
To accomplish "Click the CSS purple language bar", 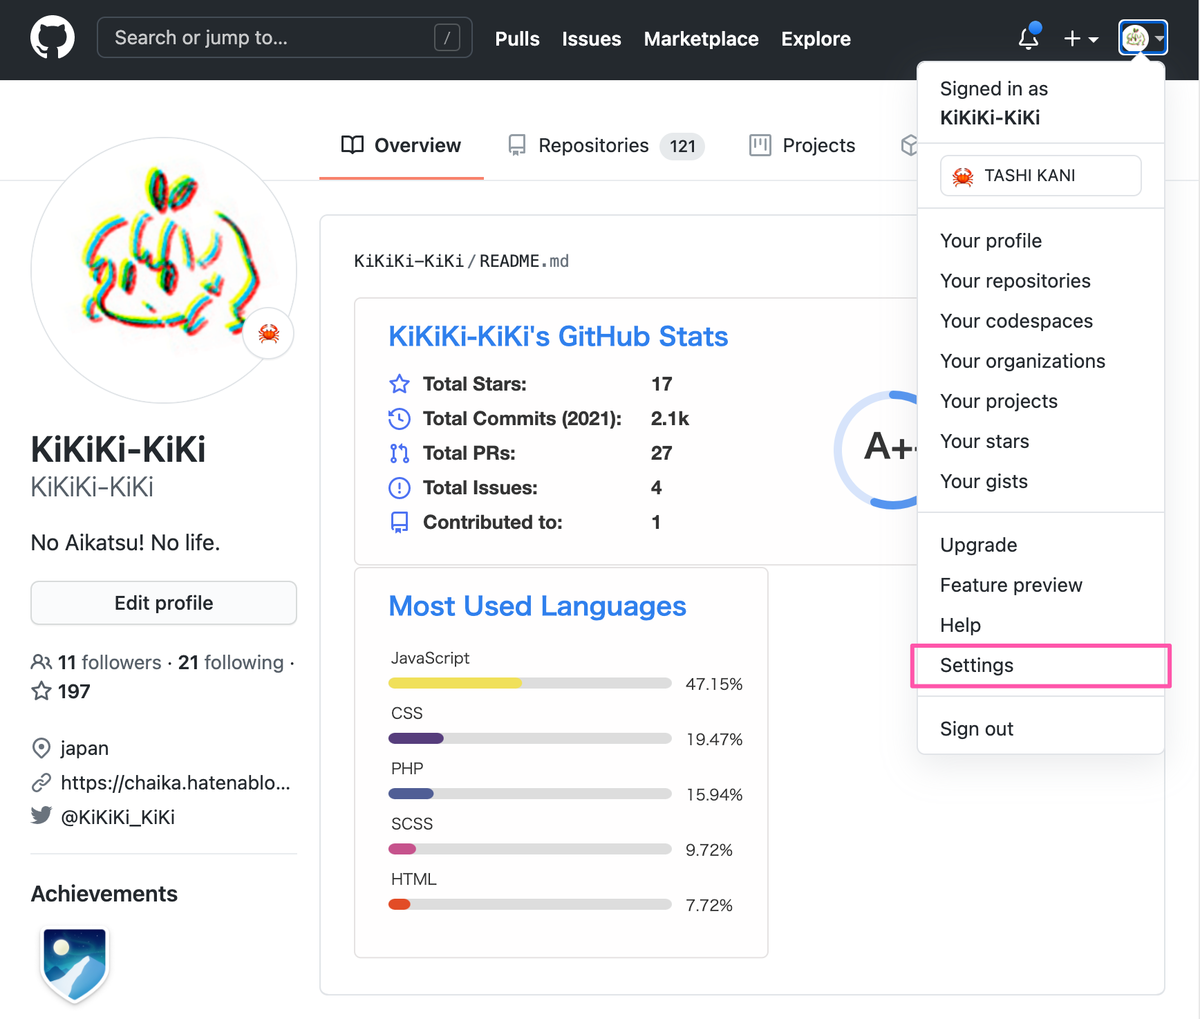I will coord(416,738).
